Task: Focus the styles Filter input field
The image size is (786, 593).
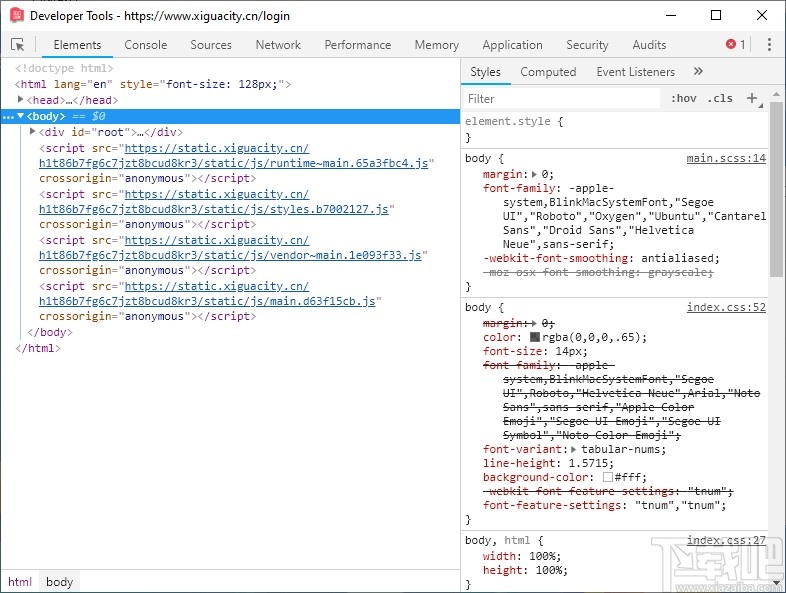Action: [562, 99]
